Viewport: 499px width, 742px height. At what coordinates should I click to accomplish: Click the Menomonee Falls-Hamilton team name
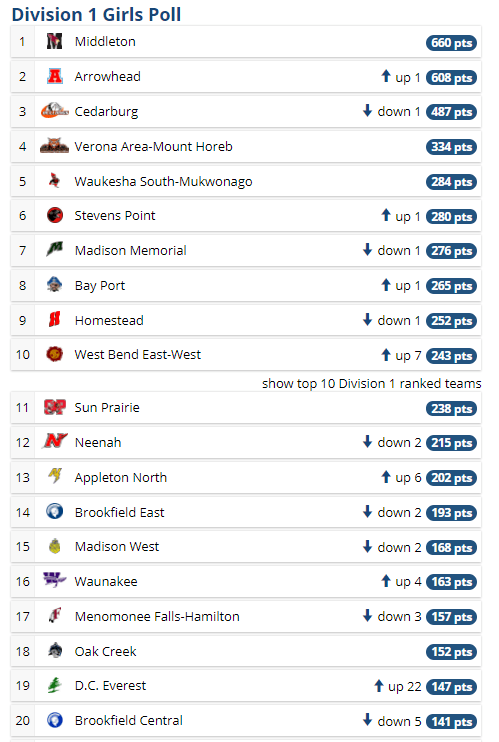[157, 617]
